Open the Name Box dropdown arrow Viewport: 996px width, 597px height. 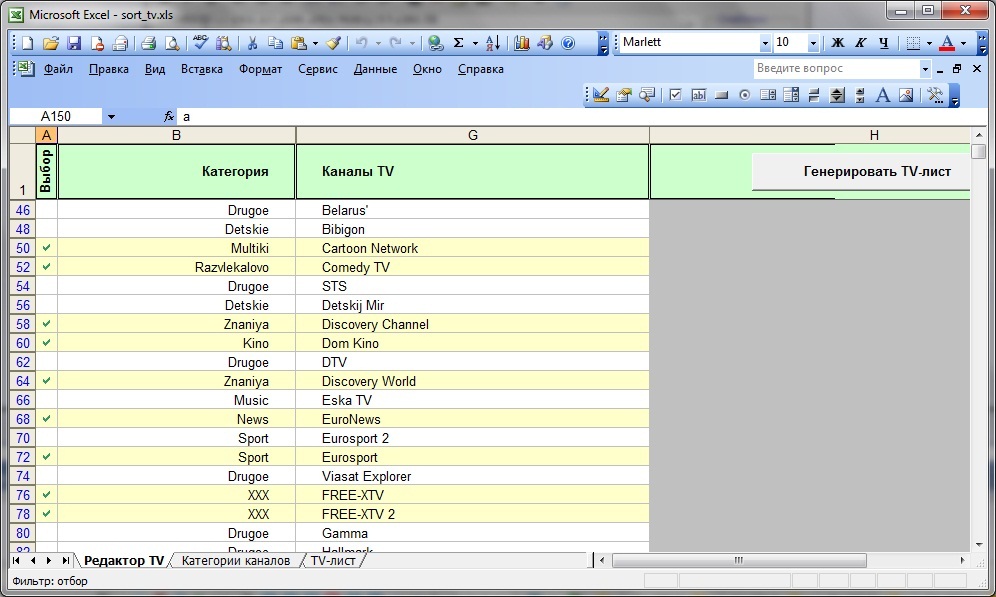[x=111, y=116]
